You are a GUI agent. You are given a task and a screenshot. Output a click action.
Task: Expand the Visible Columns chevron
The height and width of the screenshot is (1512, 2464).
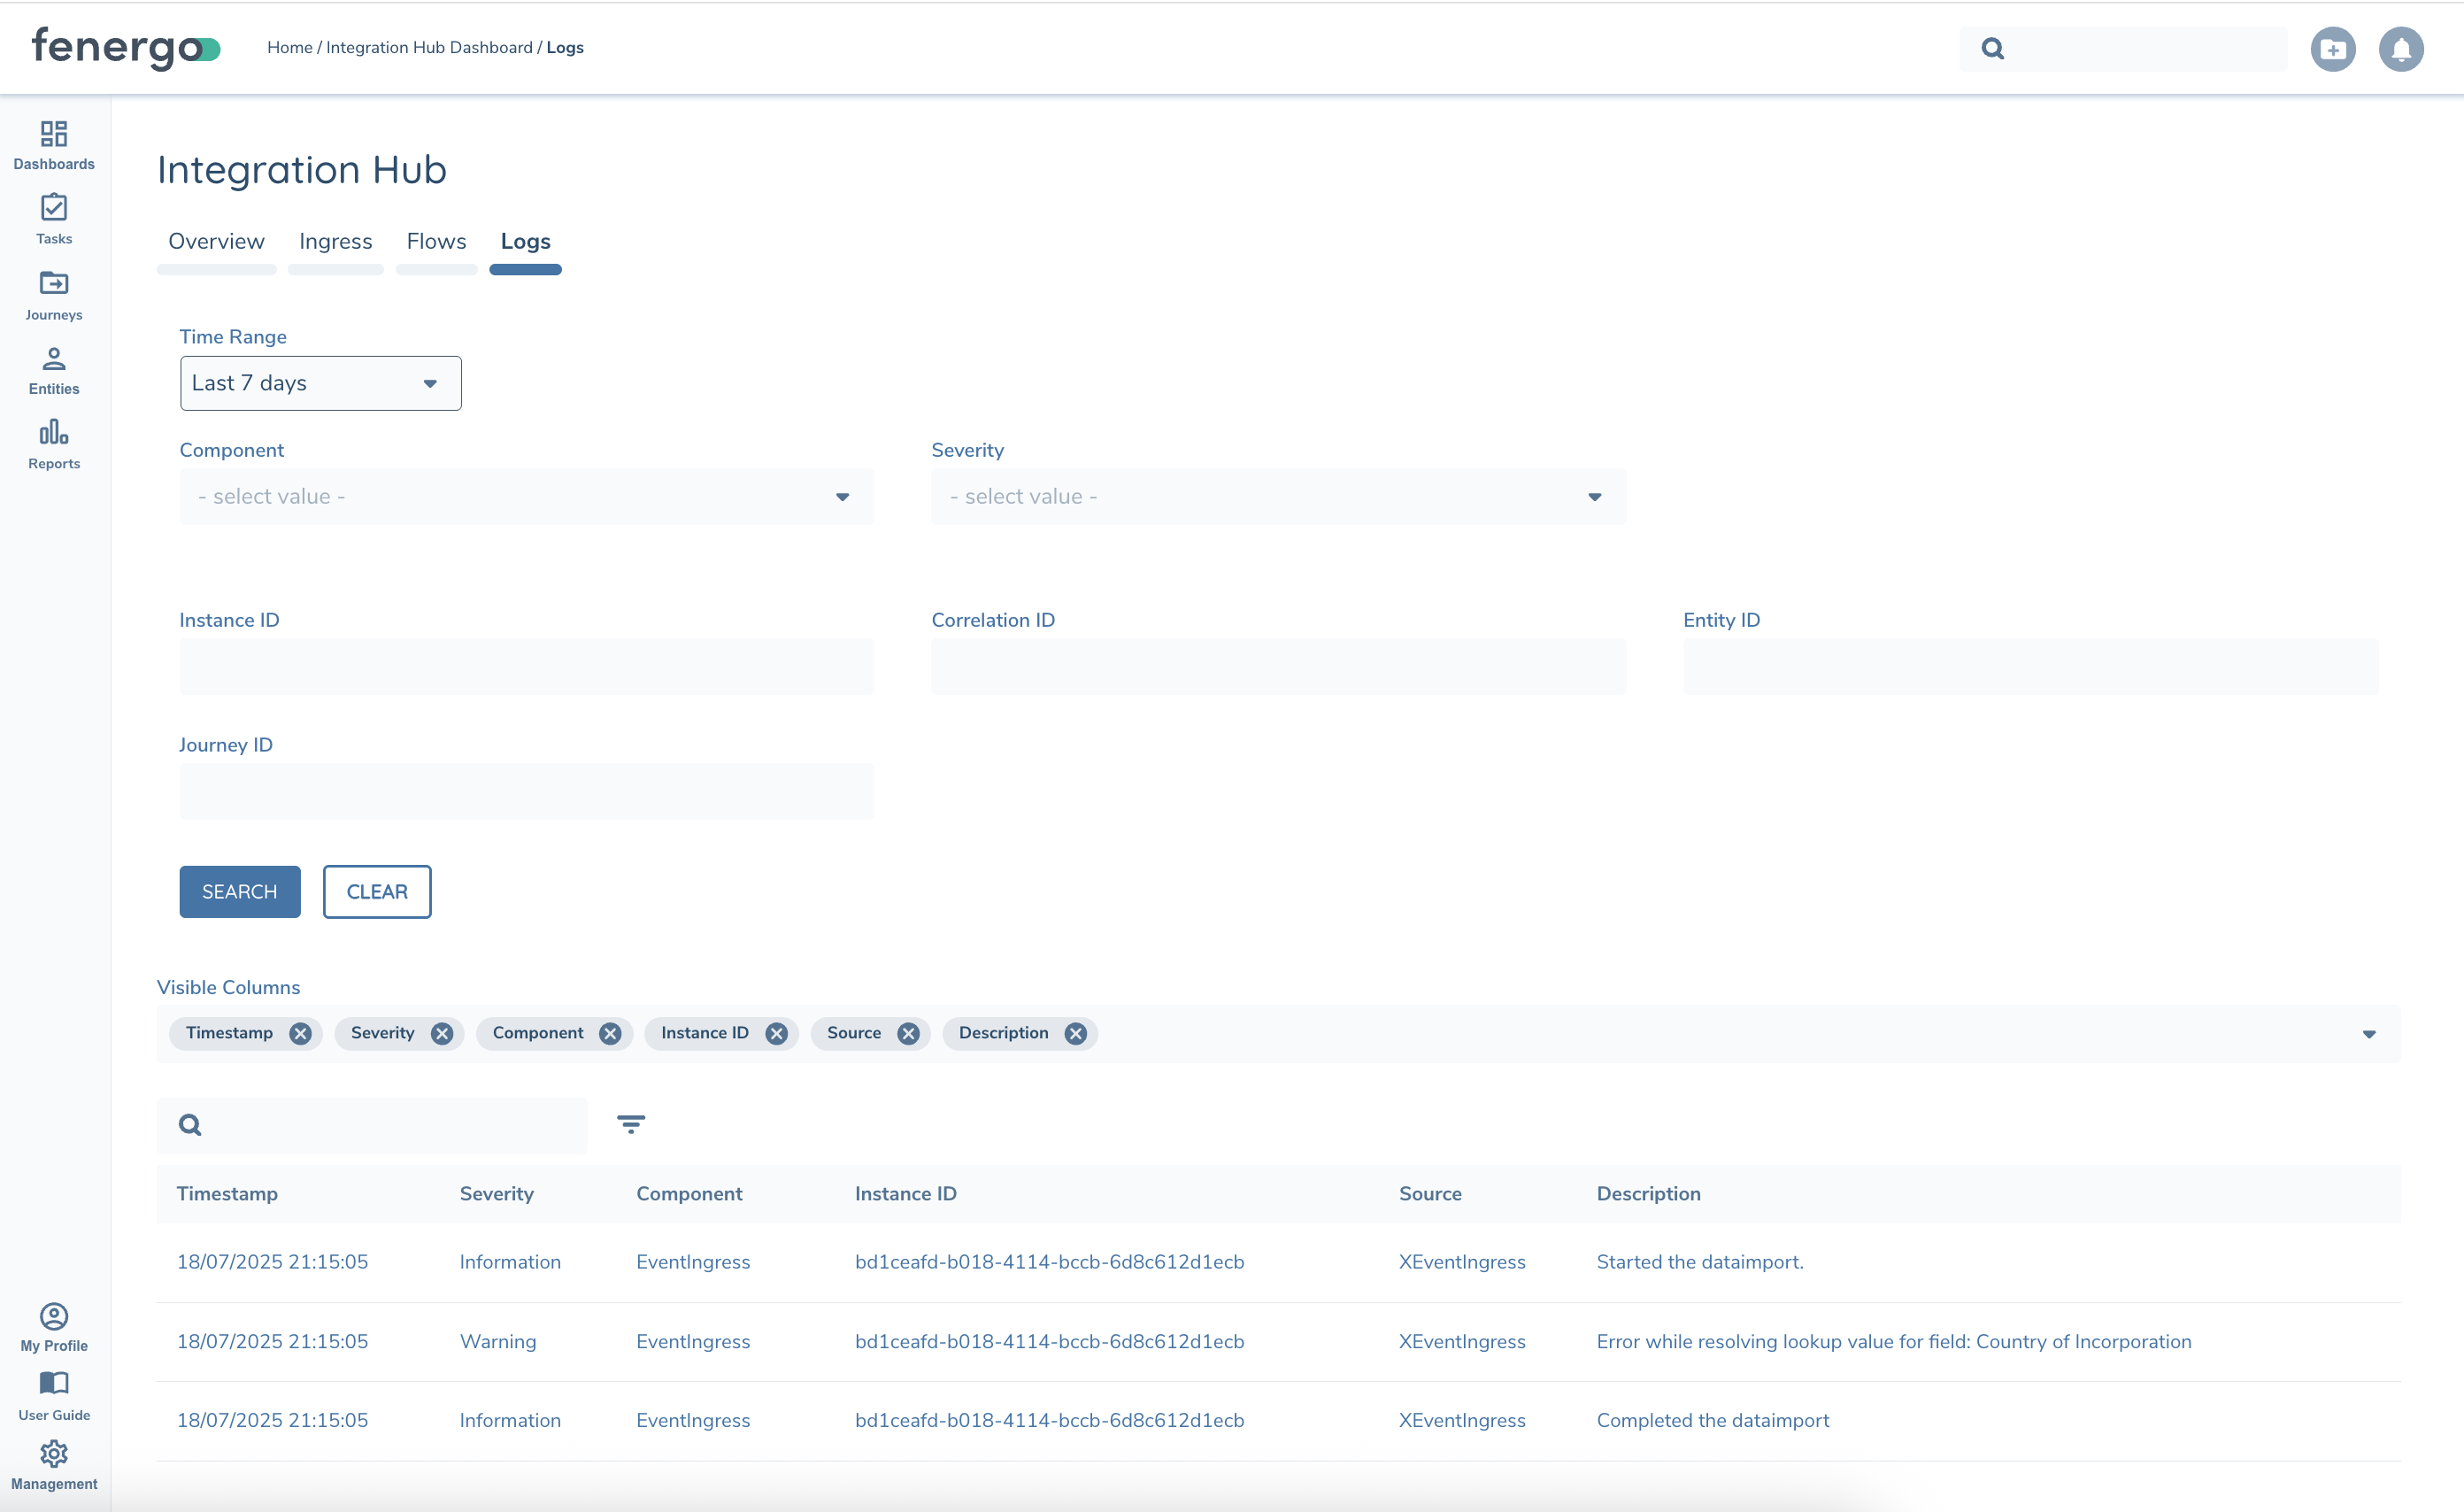point(2368,1034)
